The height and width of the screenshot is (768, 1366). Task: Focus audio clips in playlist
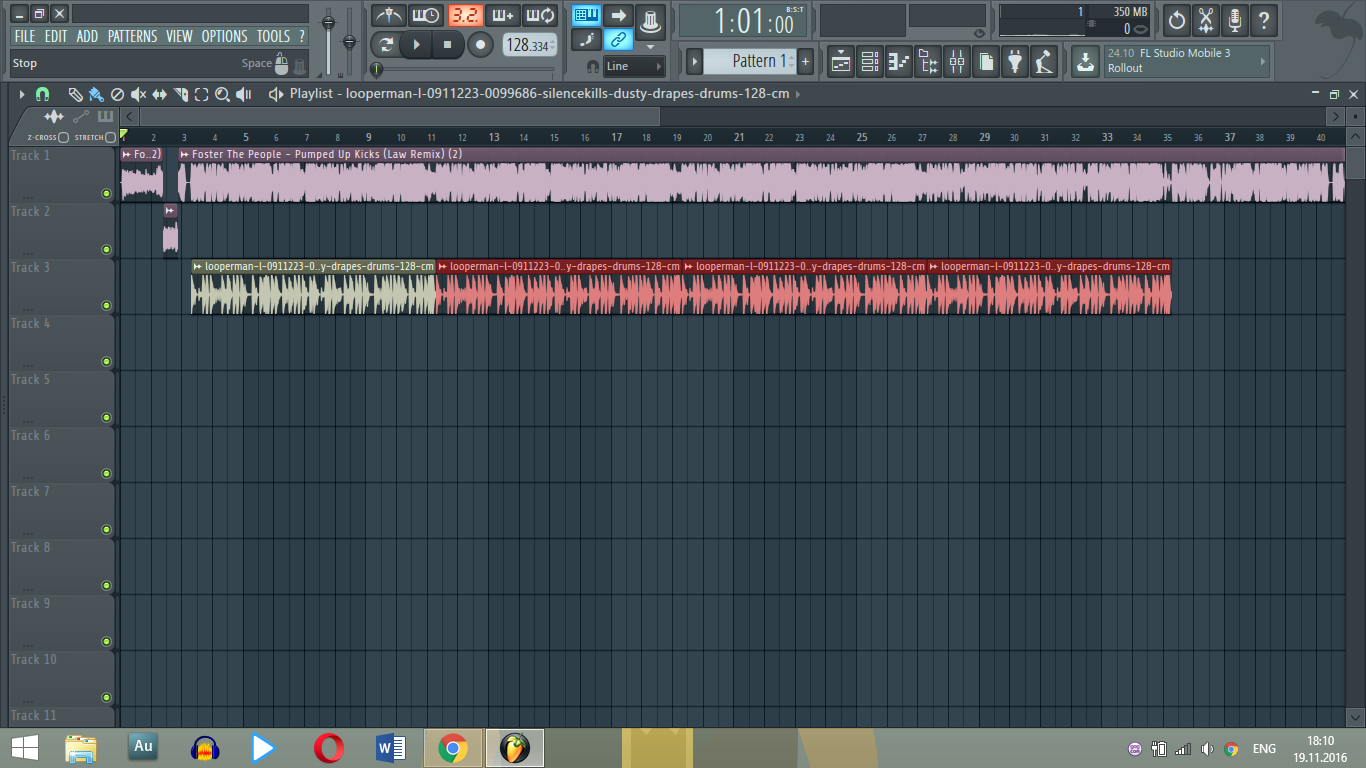pos(54,117)
